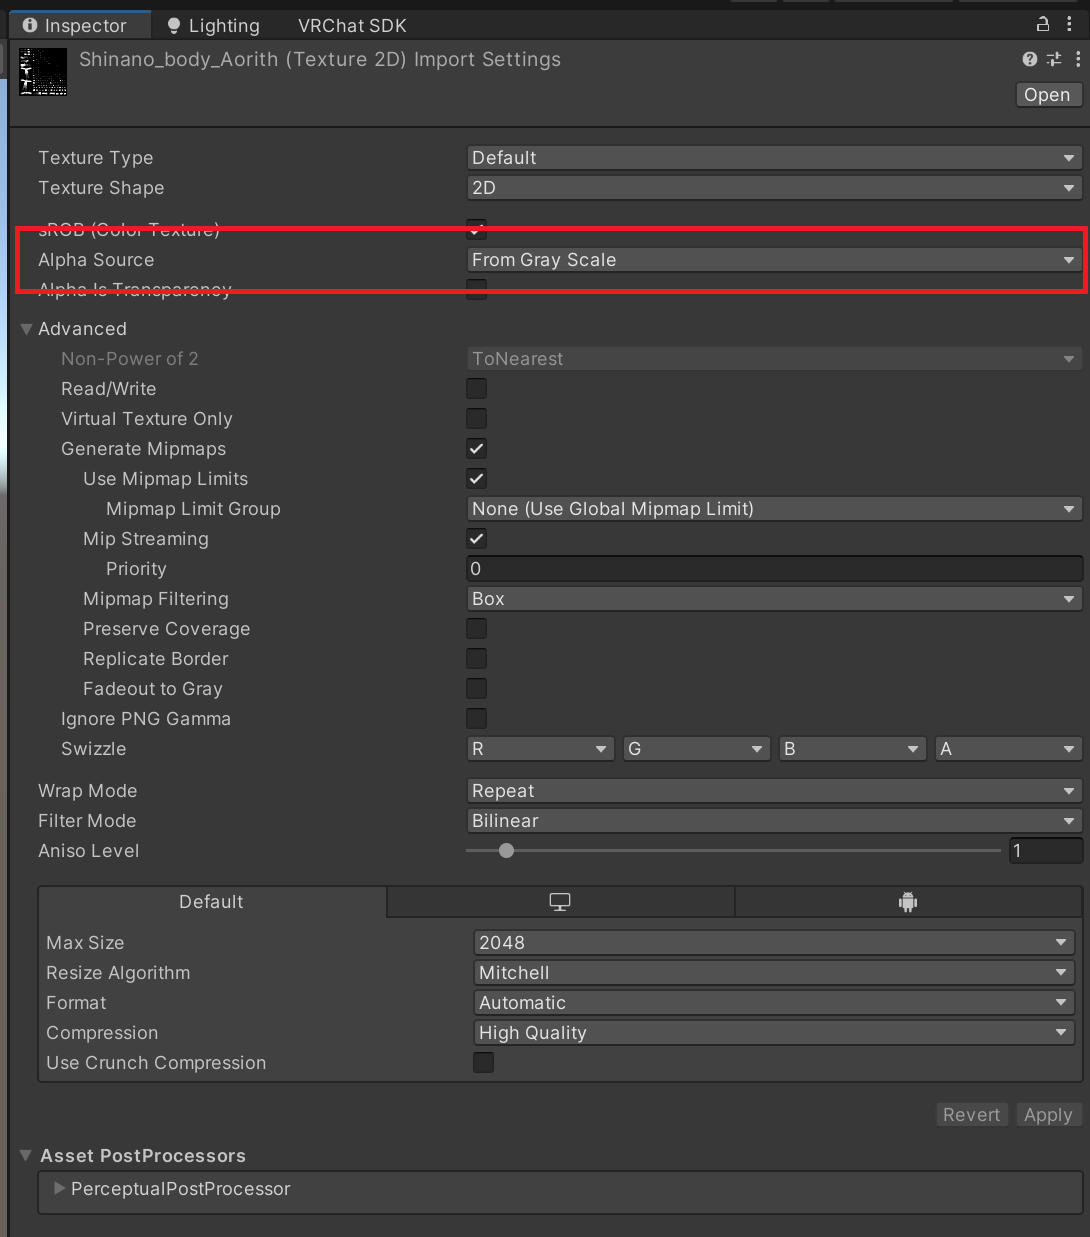1090x1237 pixels.
Task: Open the Max Size dropdown
Action: [x=773, y=943]
